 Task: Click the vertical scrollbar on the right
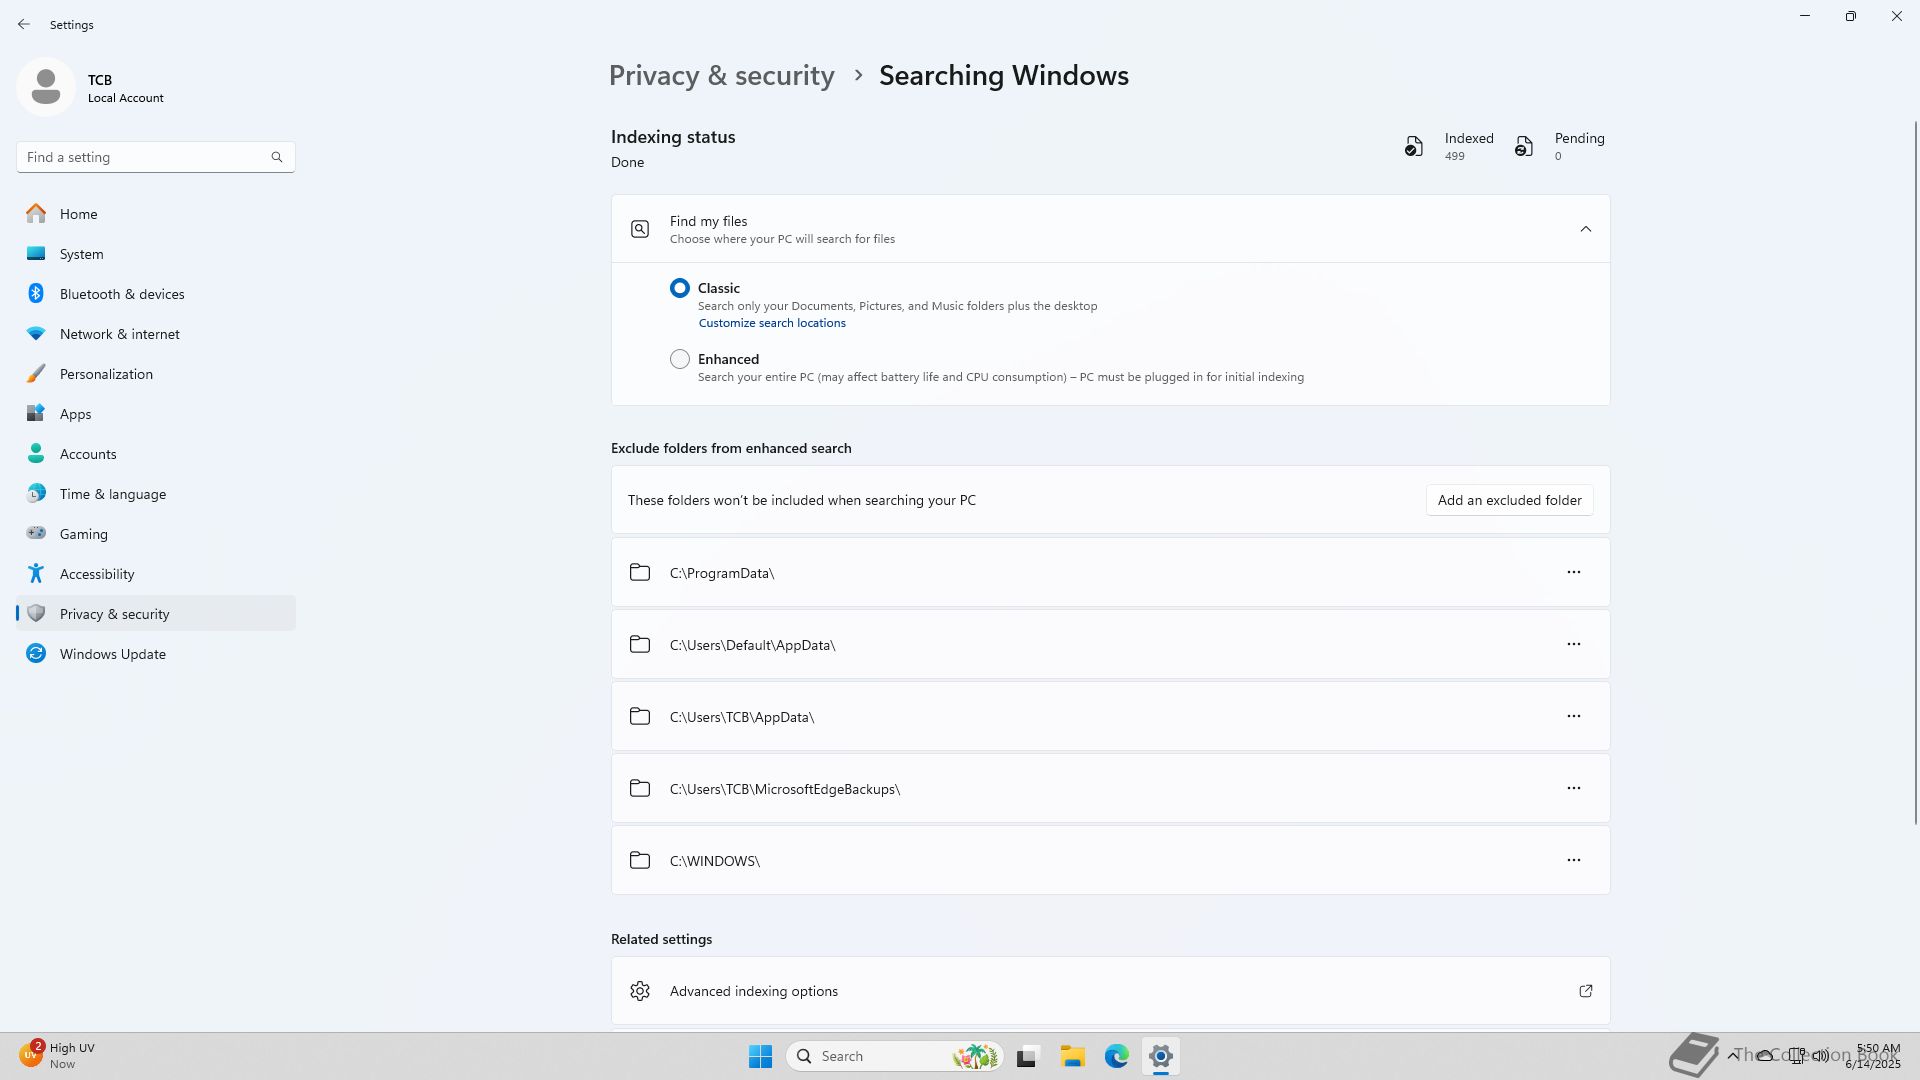tap(1915, 470)
